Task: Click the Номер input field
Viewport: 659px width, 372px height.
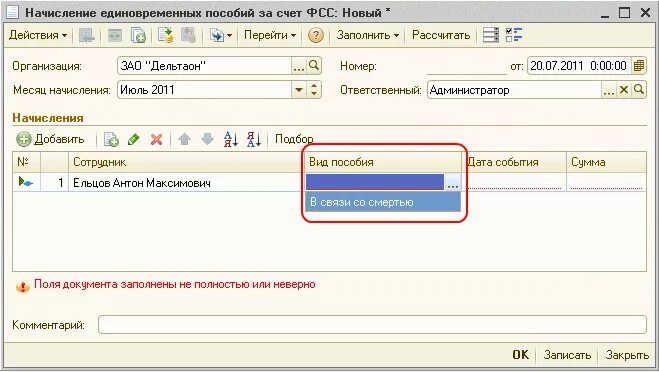Action: coord(467,66)
